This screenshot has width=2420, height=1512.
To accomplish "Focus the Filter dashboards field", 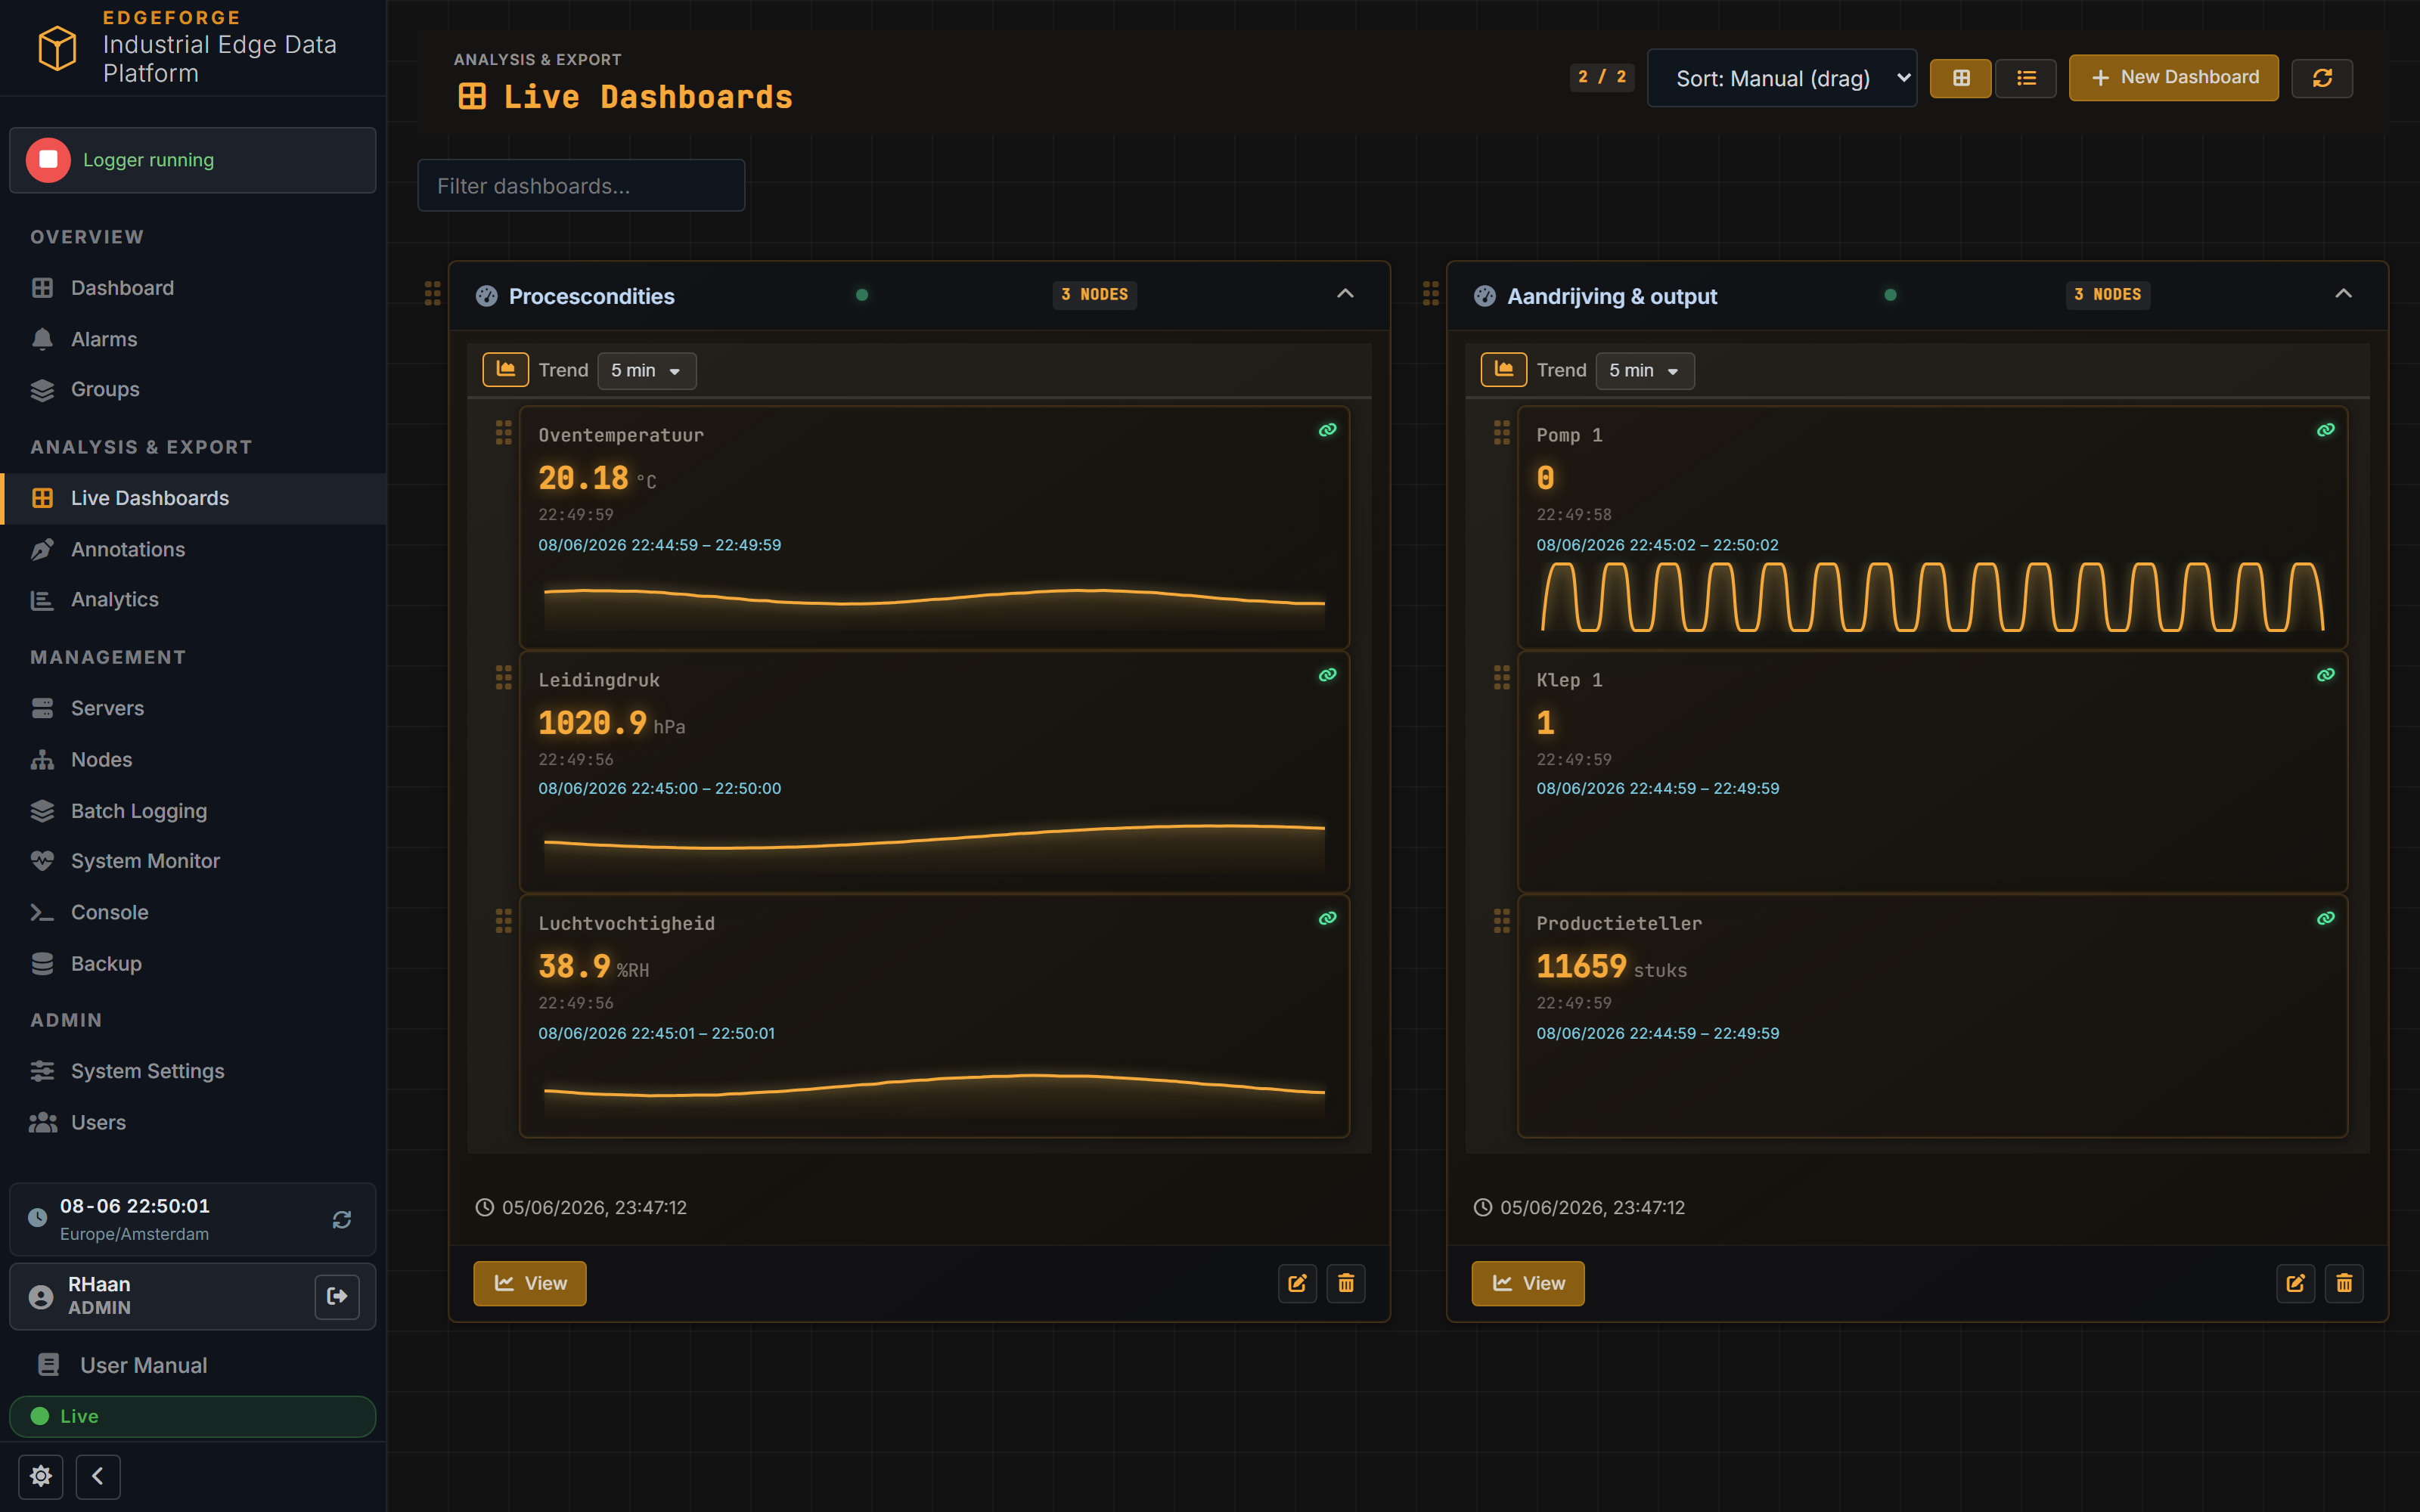I will pyautogui.click(x=581, y=186).
